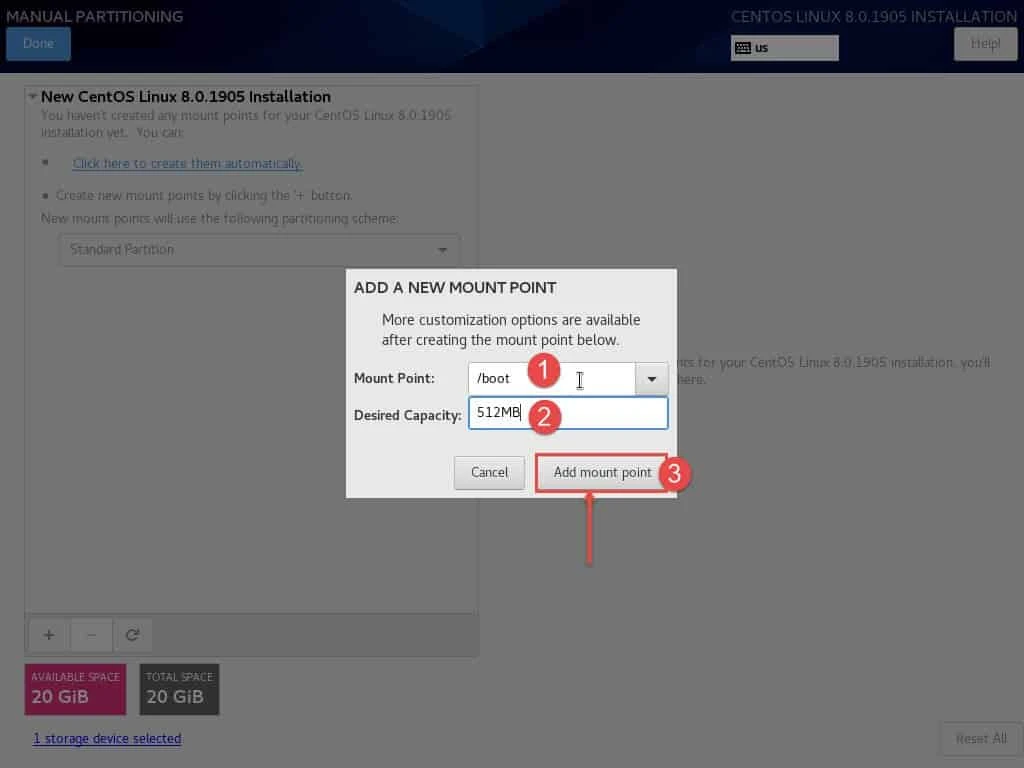Open the Mount Point dropdown arrow
Screen dimensions: 1024x768
click(651, 379)
